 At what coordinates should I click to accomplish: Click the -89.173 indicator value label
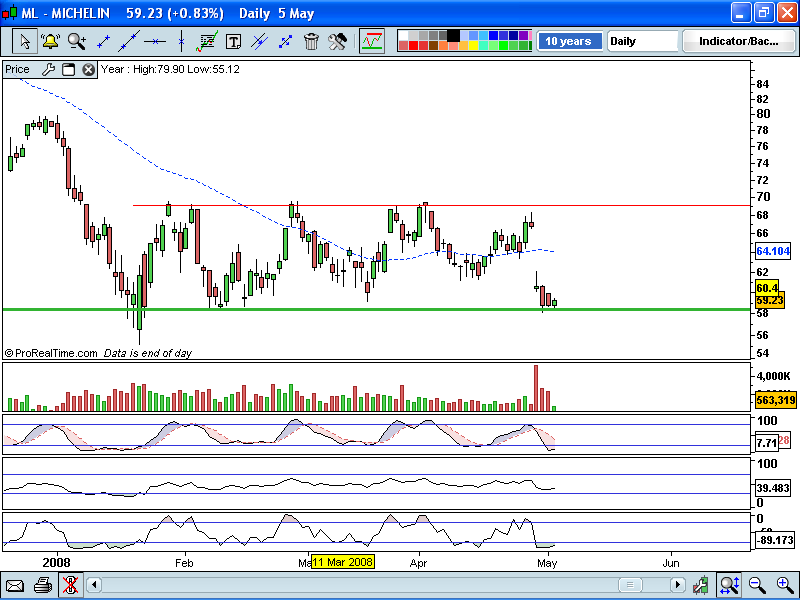coord(774,540)
